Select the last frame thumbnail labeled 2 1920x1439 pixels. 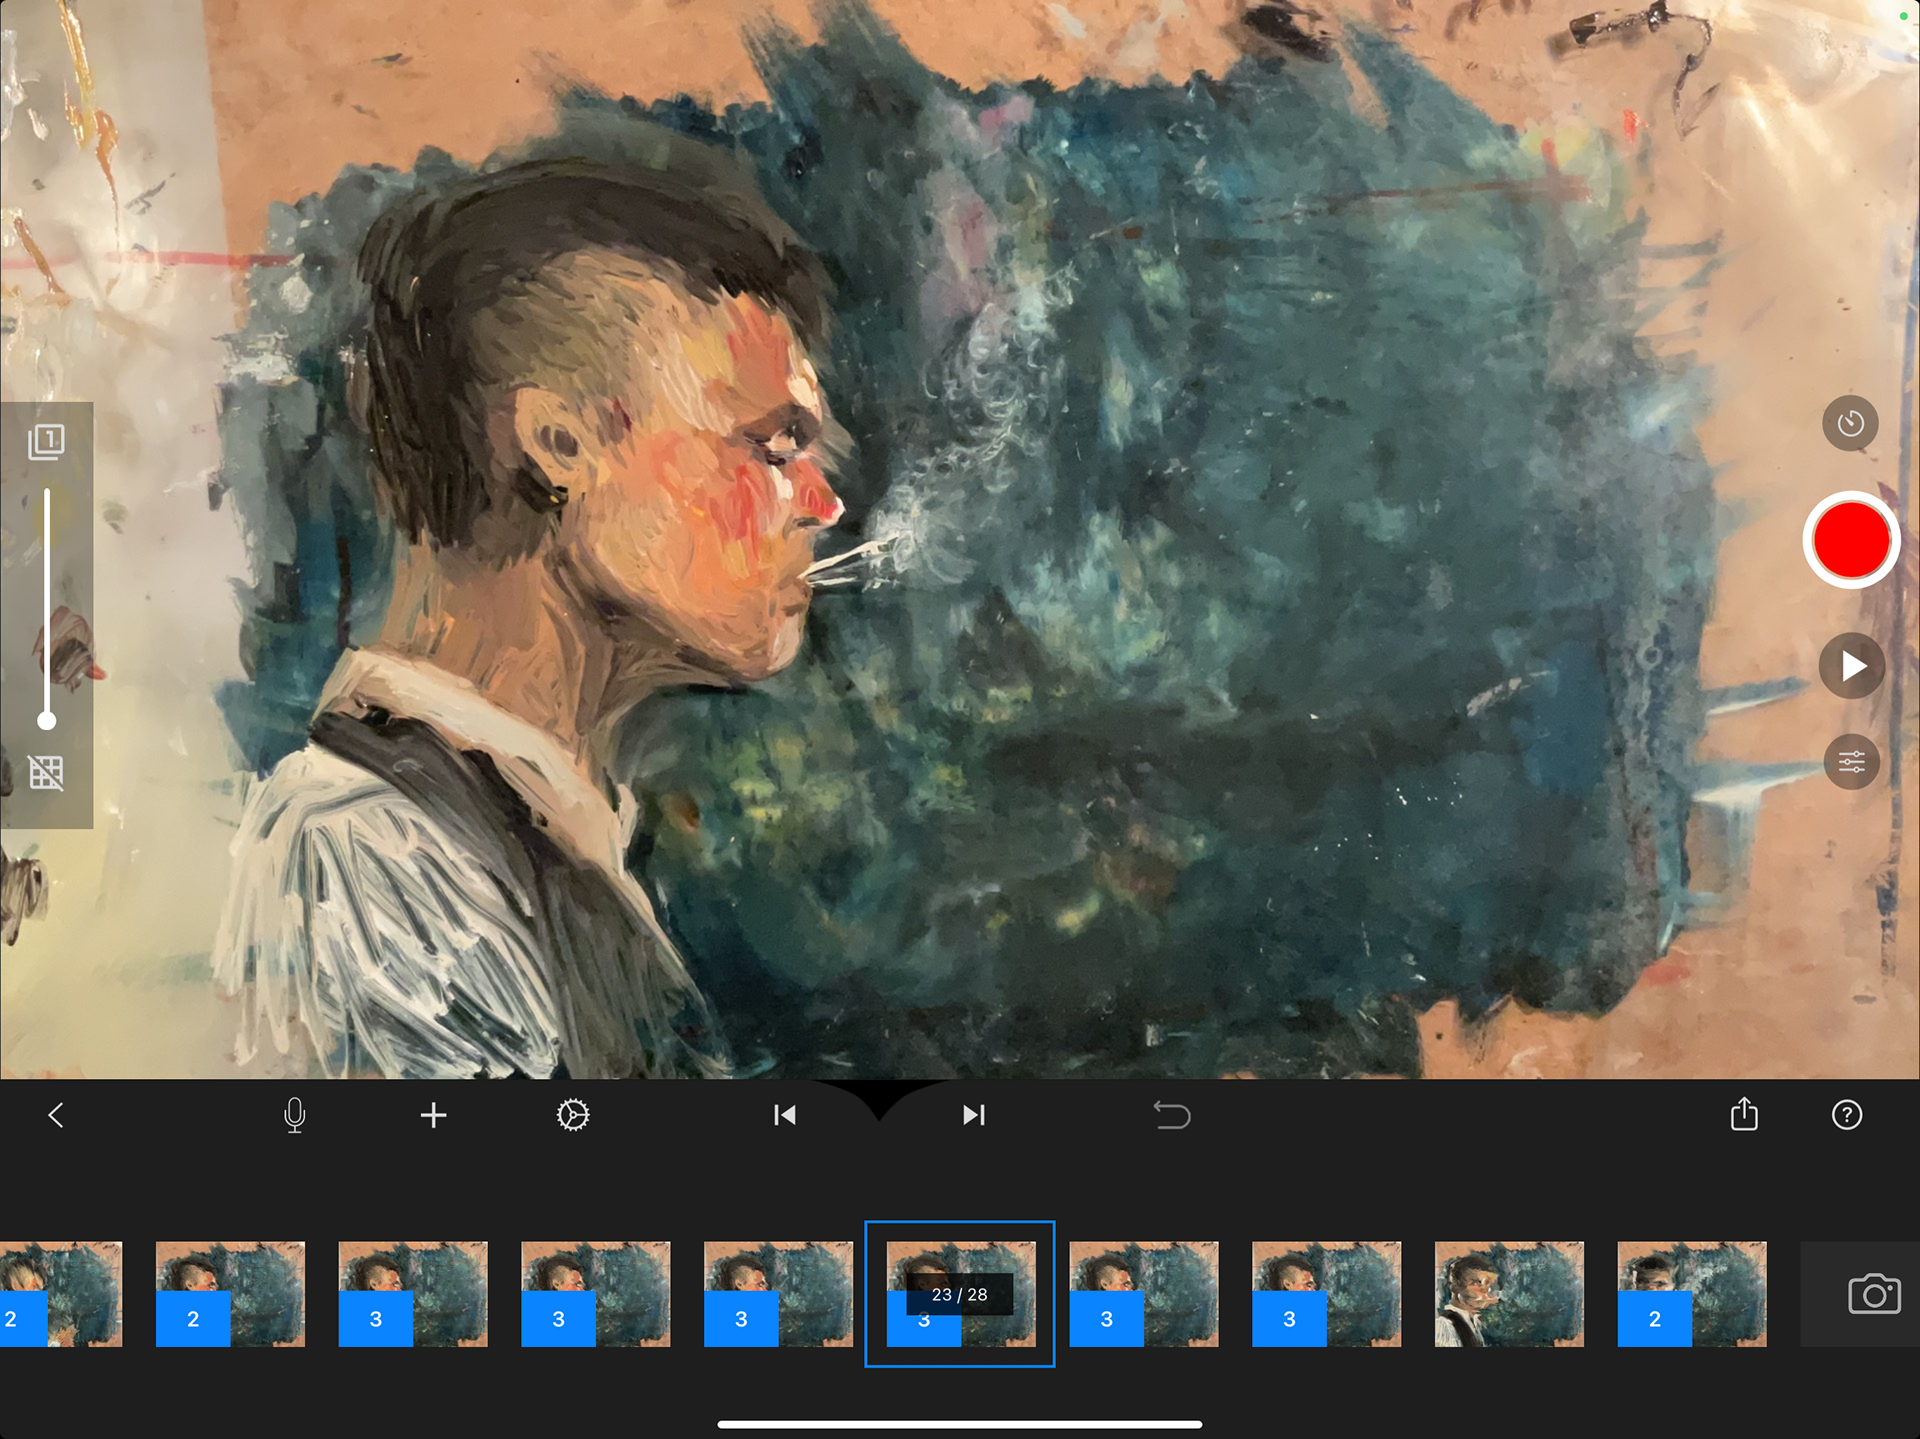point(1691,1294)
